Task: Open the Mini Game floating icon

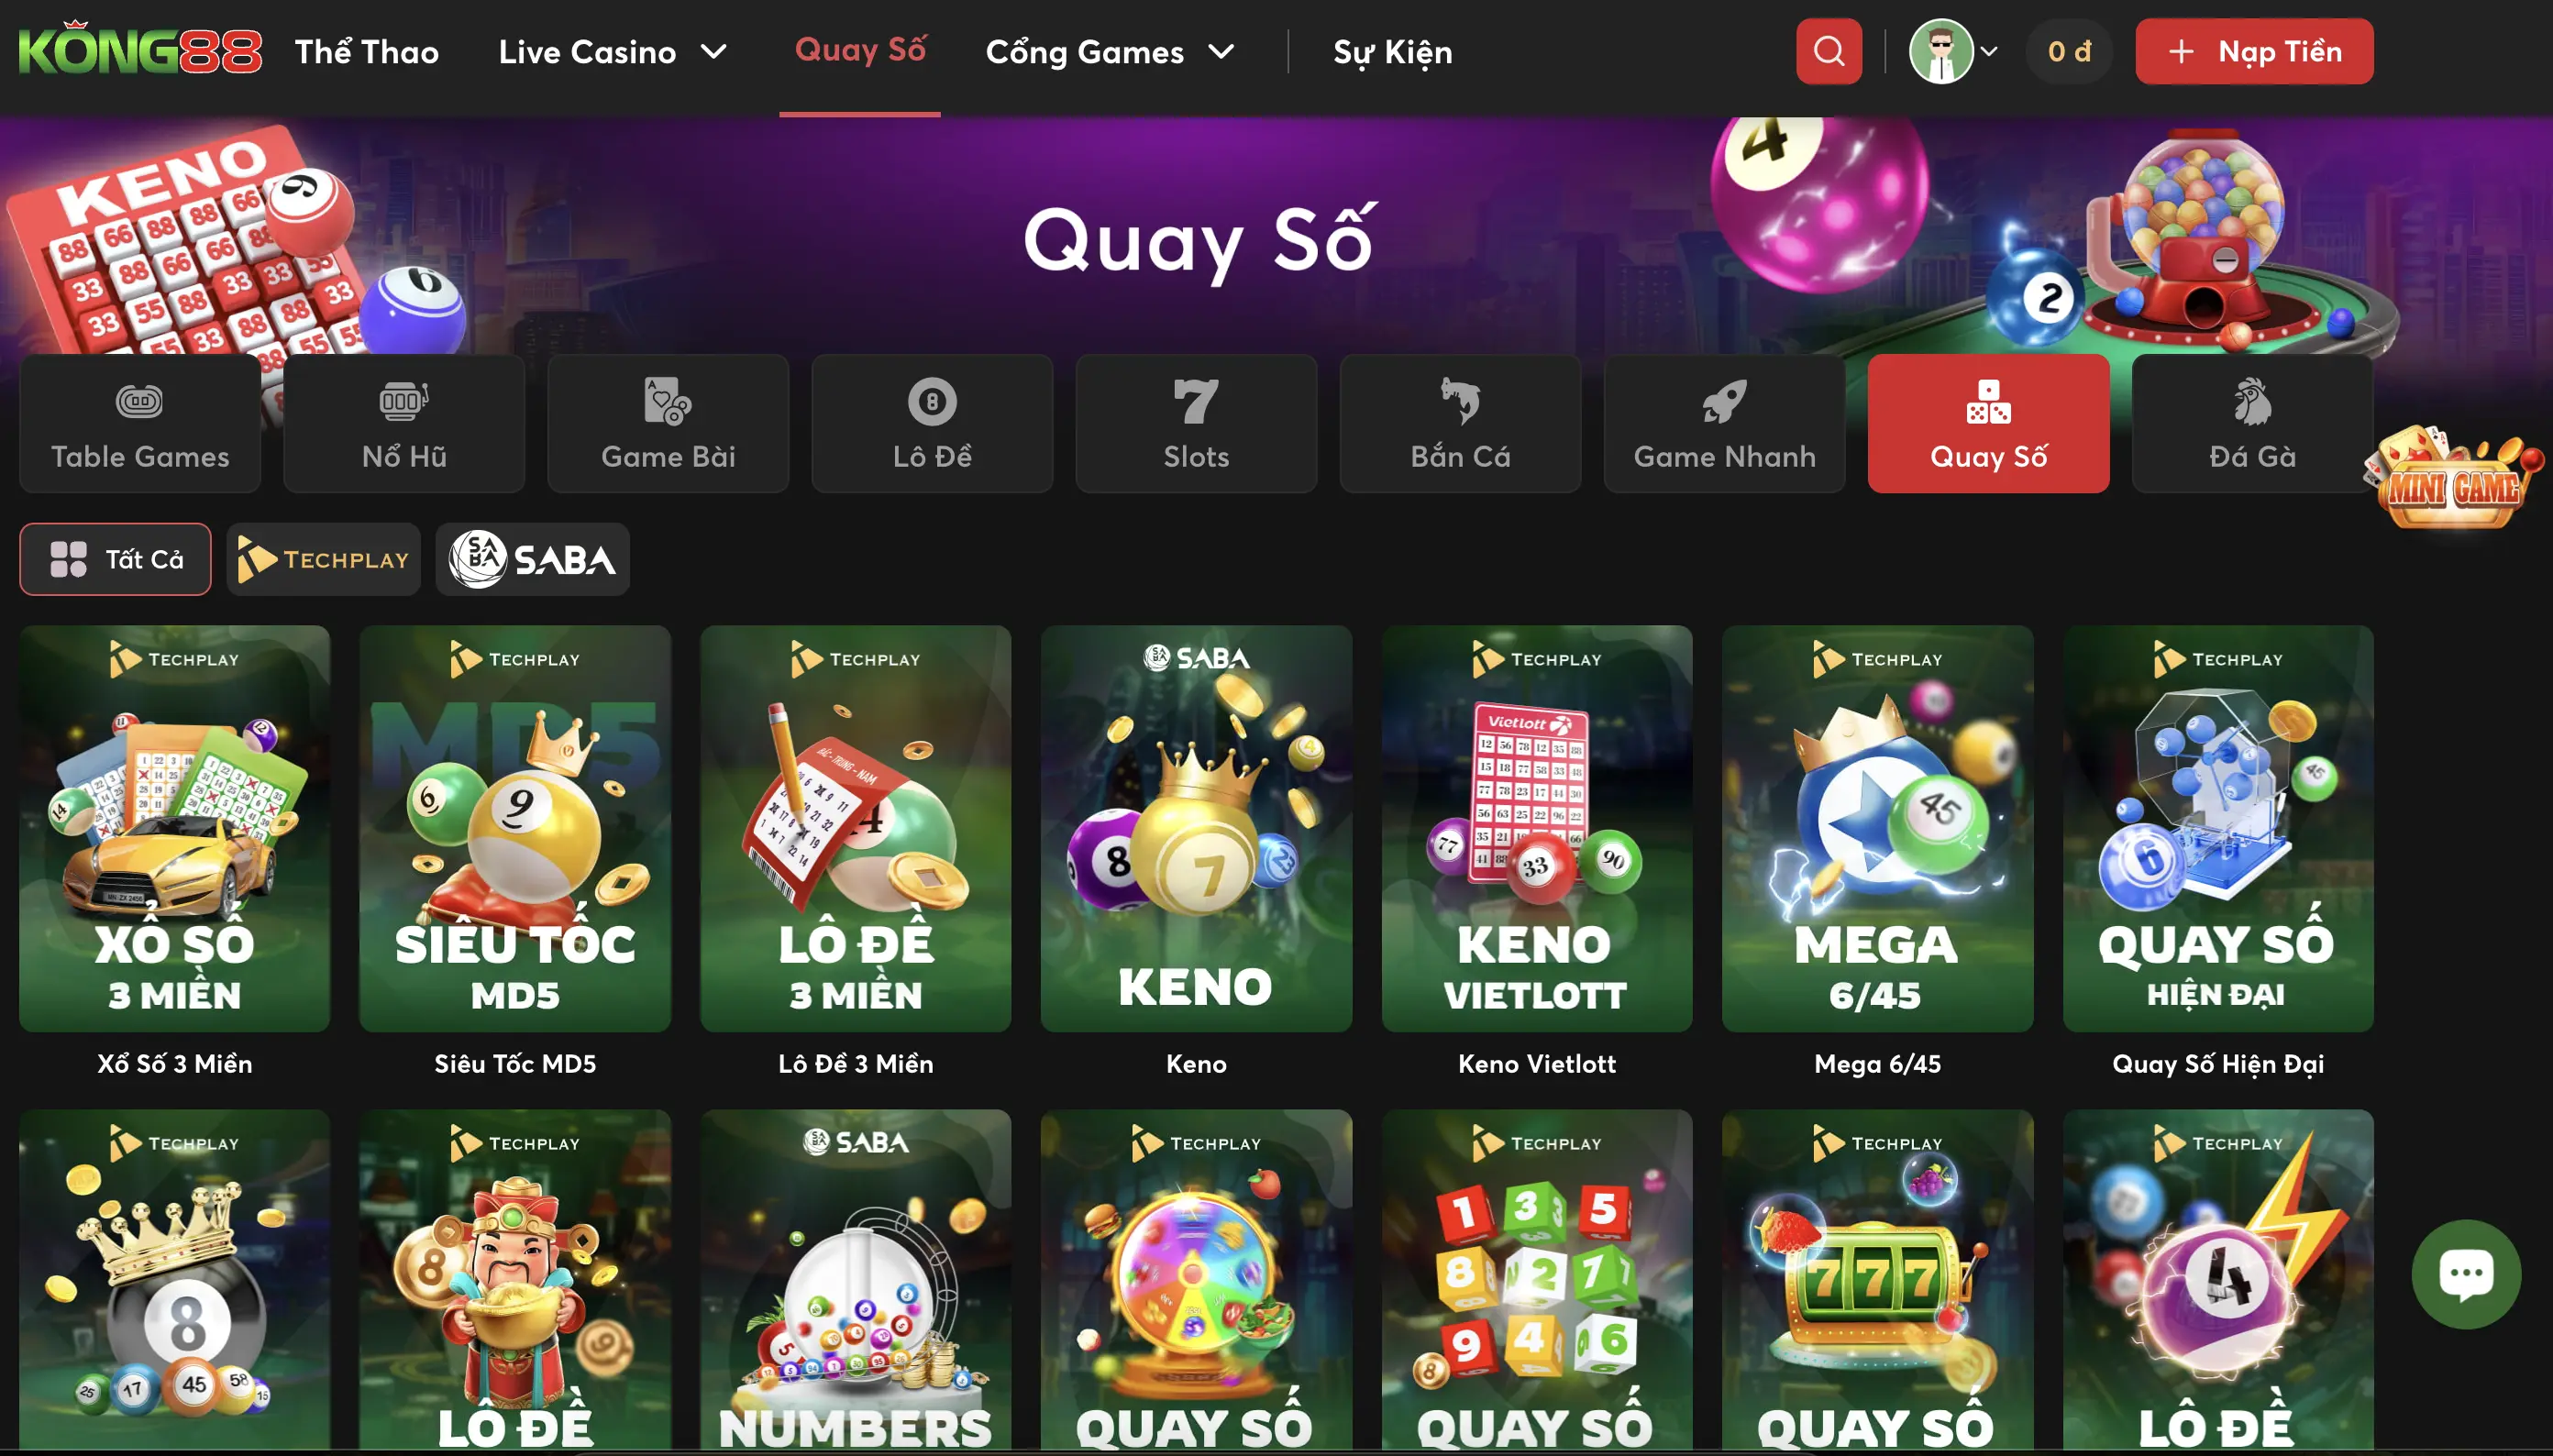Action: click(2453, 477)
